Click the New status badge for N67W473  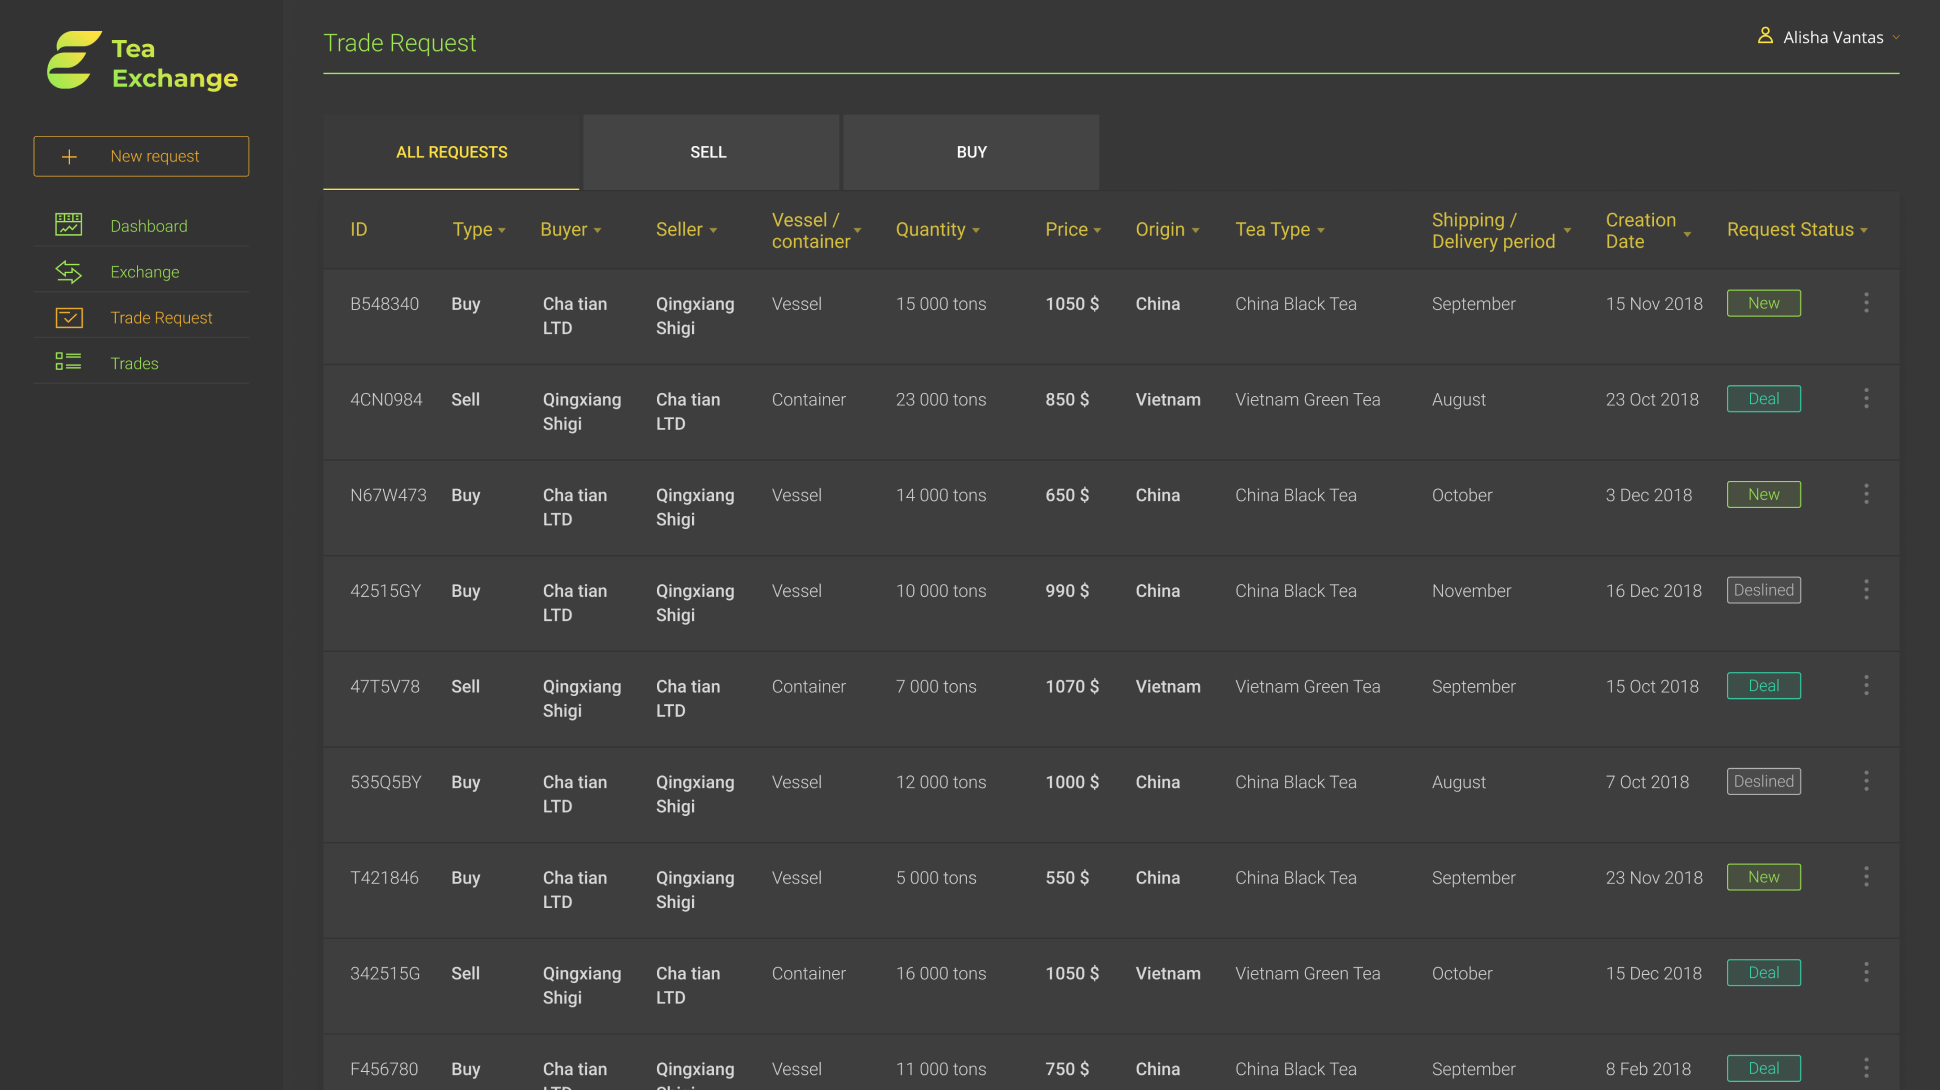(x=1763, y=494)
